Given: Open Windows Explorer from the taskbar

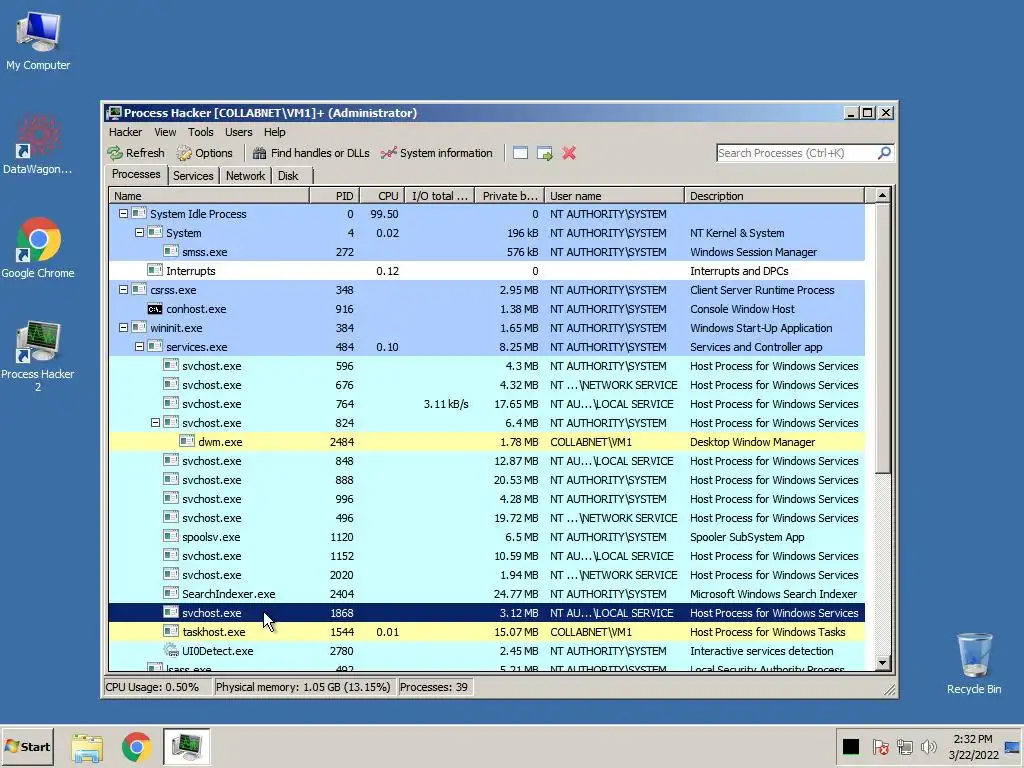Looking at the screenshot, I should click(87, 747).
